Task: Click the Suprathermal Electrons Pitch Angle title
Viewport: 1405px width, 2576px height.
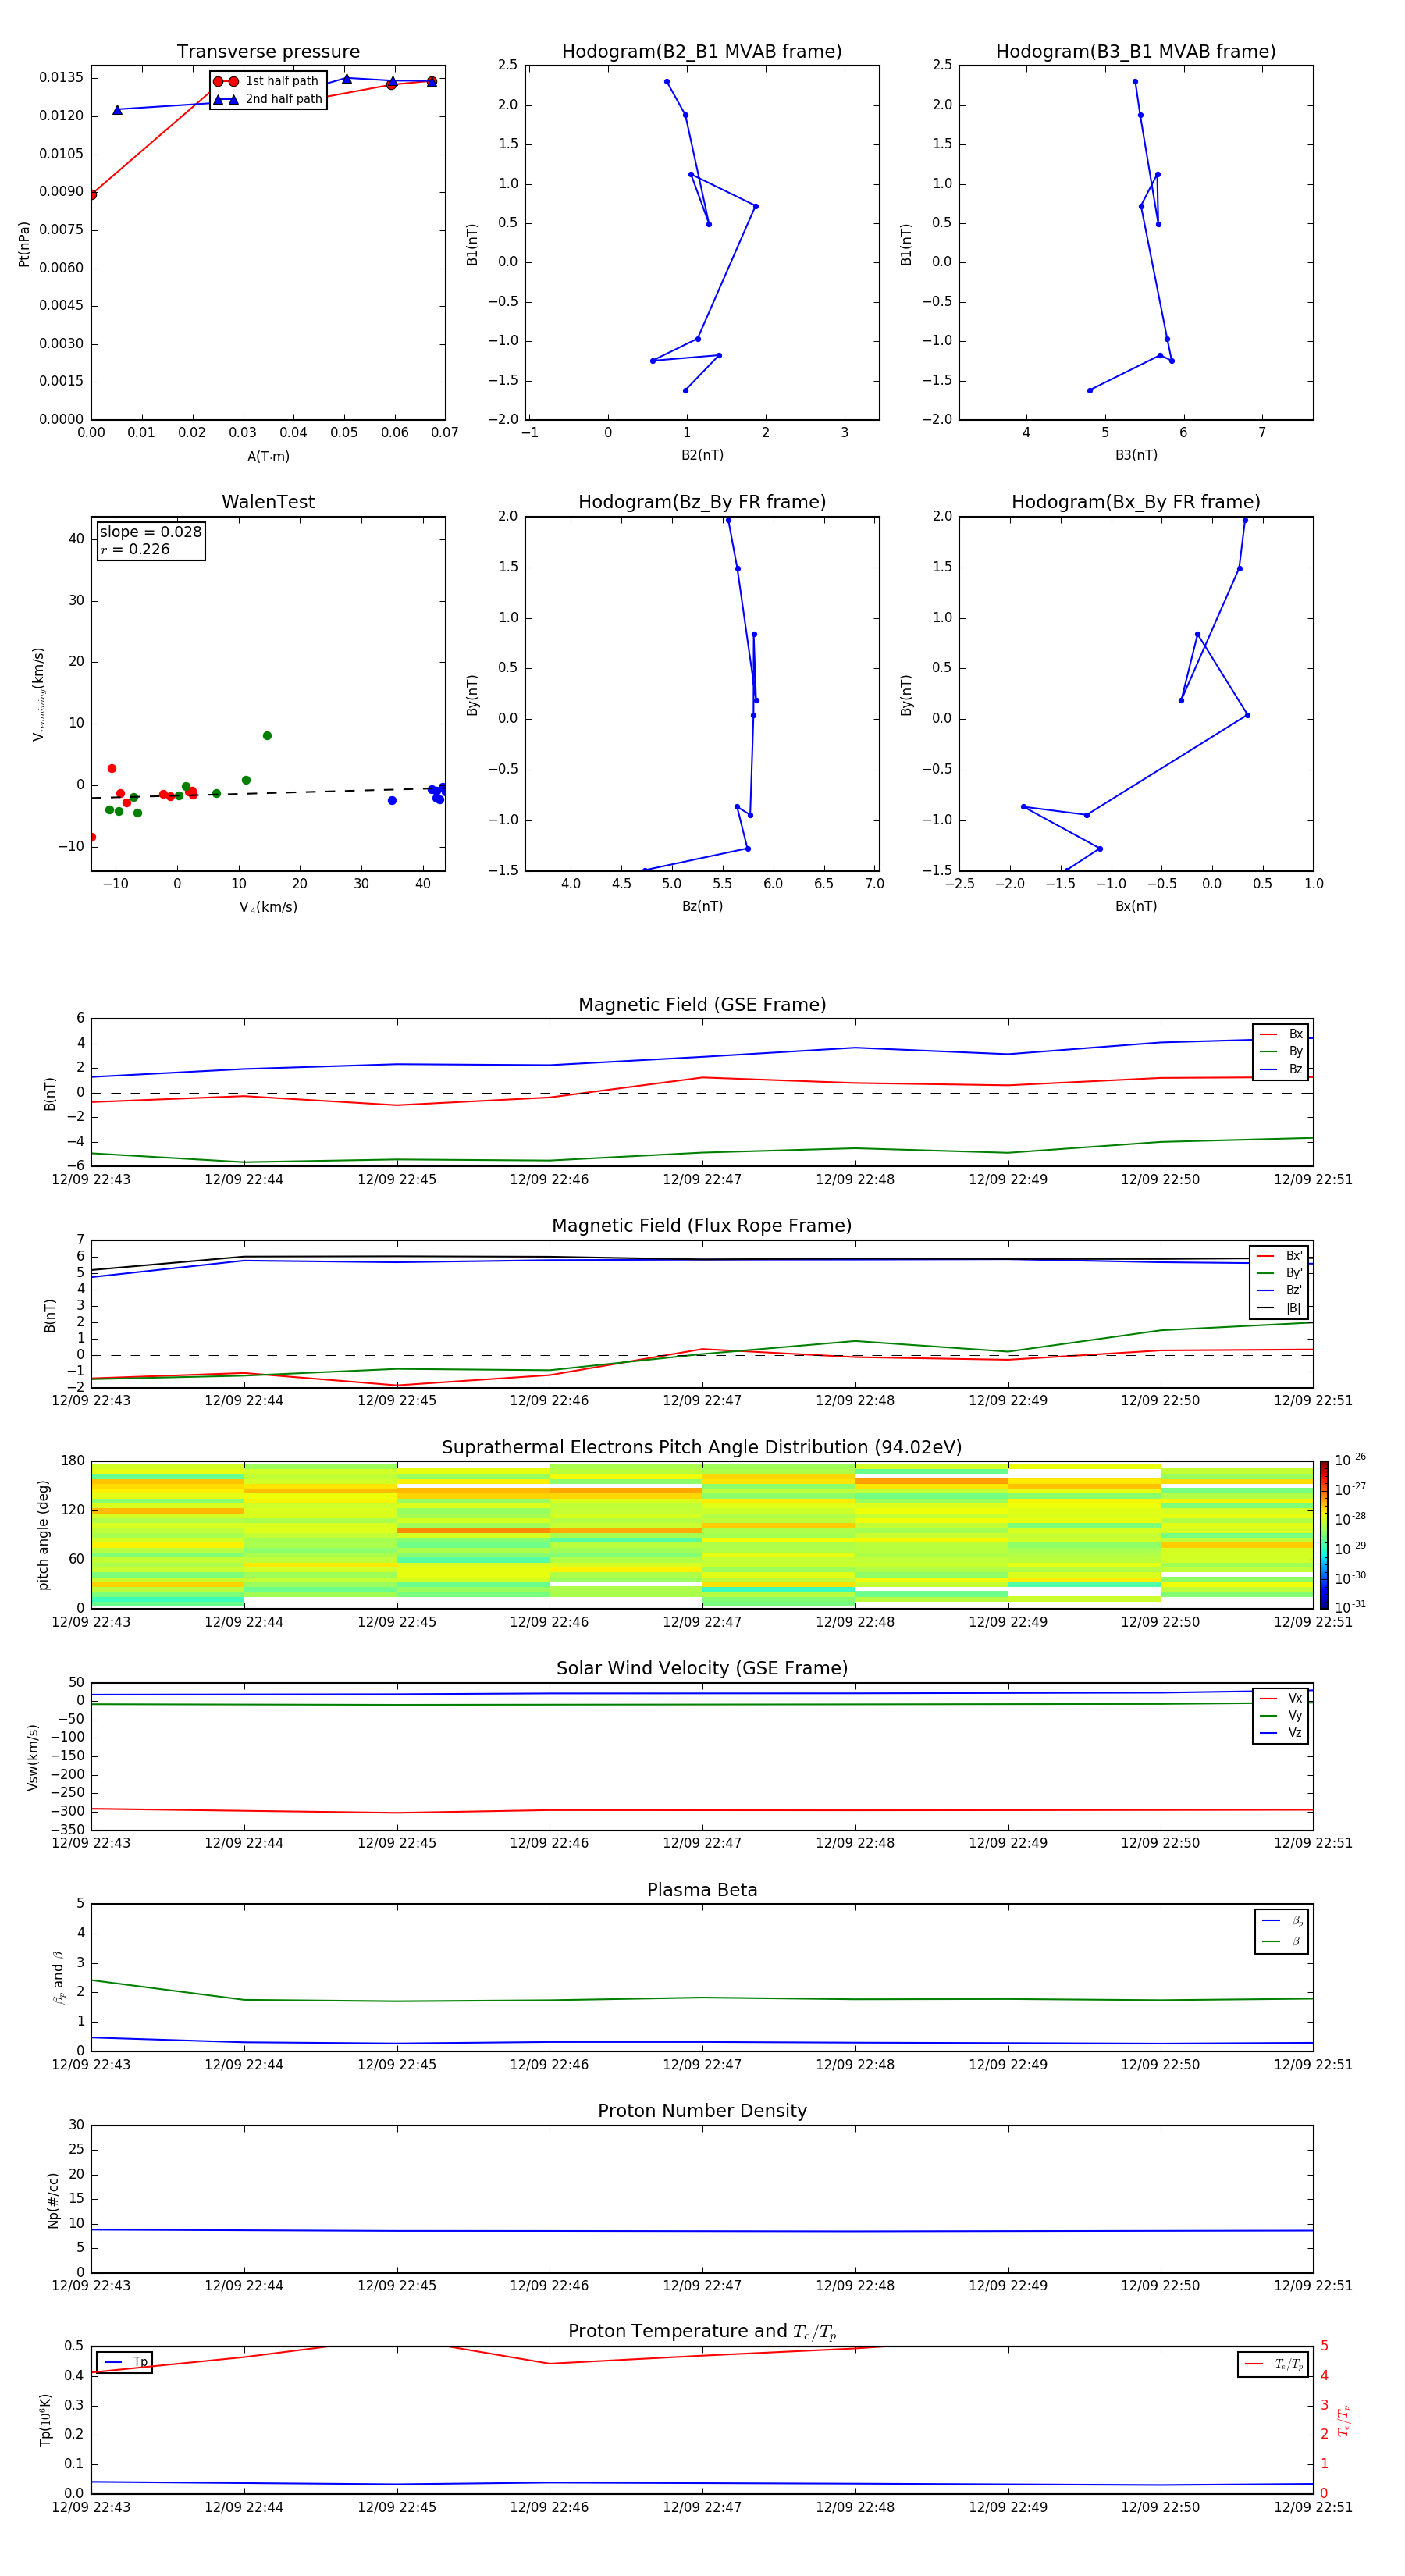Action: [x=702, y=1447]
